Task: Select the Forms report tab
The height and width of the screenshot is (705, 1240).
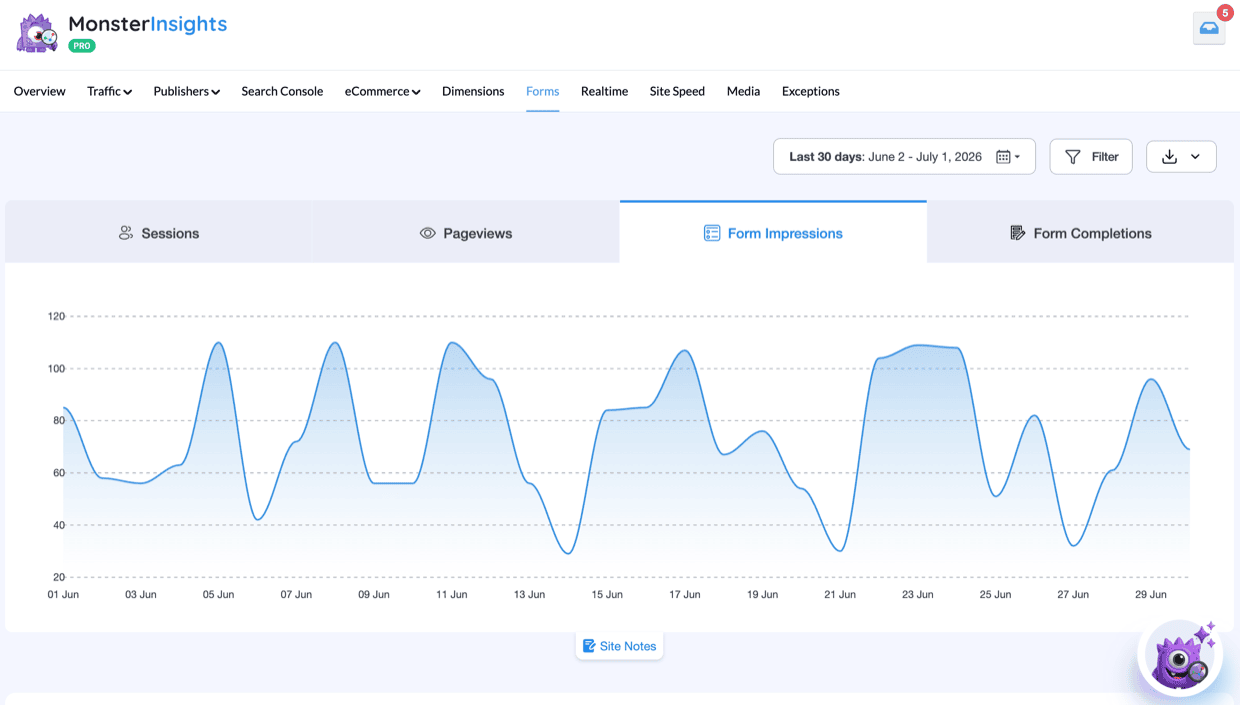Action: pyautogui.click(x=543, y=91)
